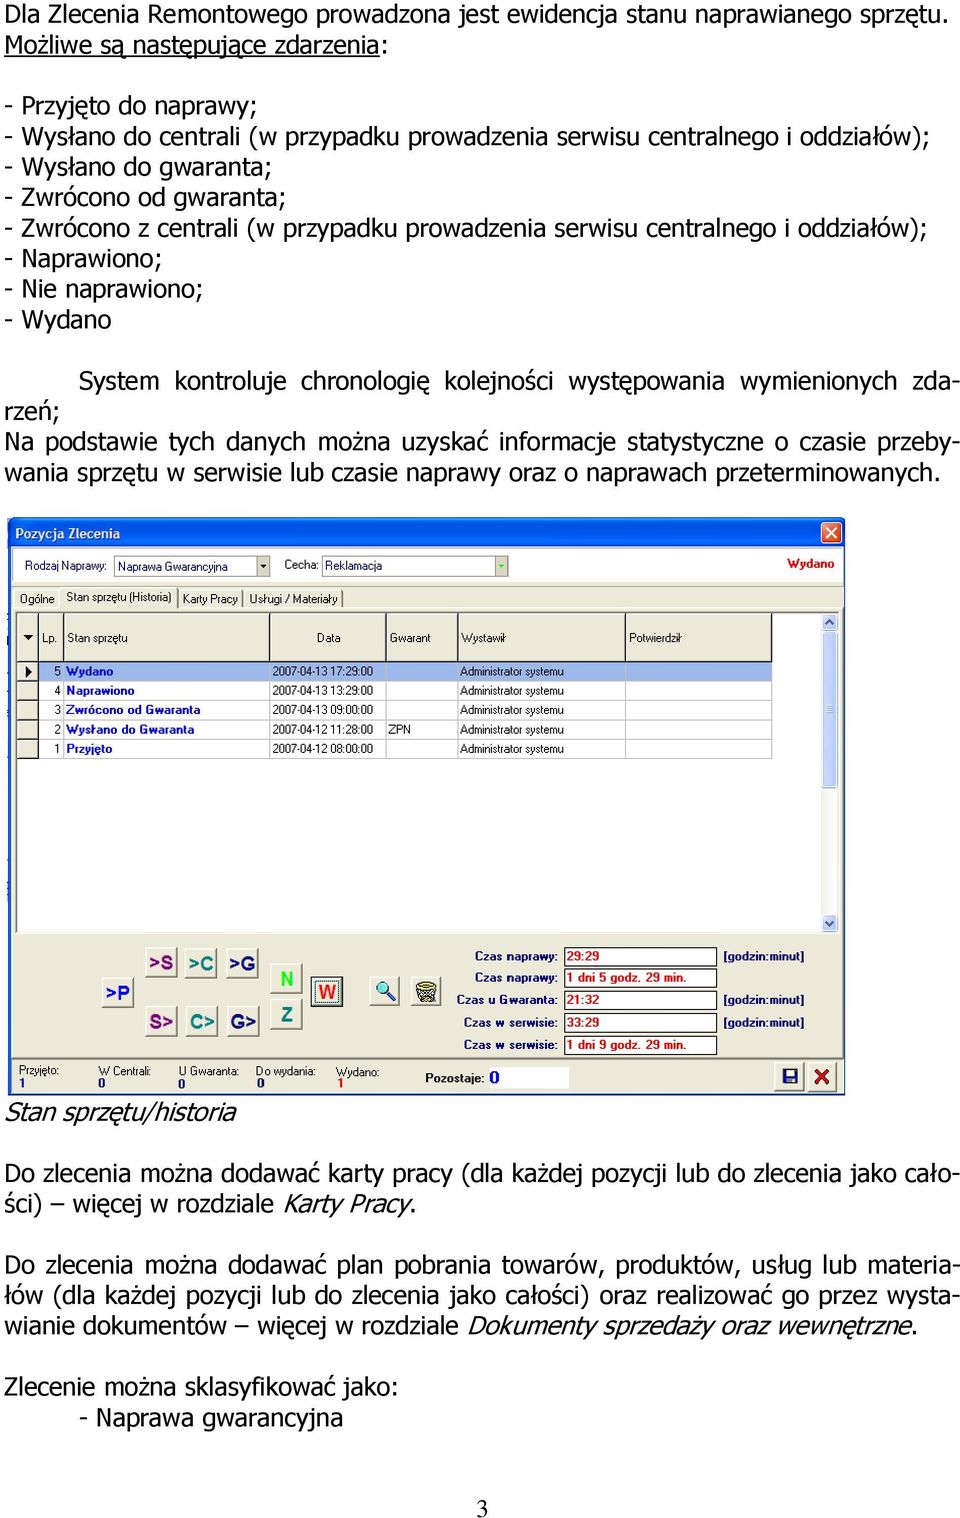Click the Pozostaje value field
The image size is (960, 1518).
pos(528,1078)
